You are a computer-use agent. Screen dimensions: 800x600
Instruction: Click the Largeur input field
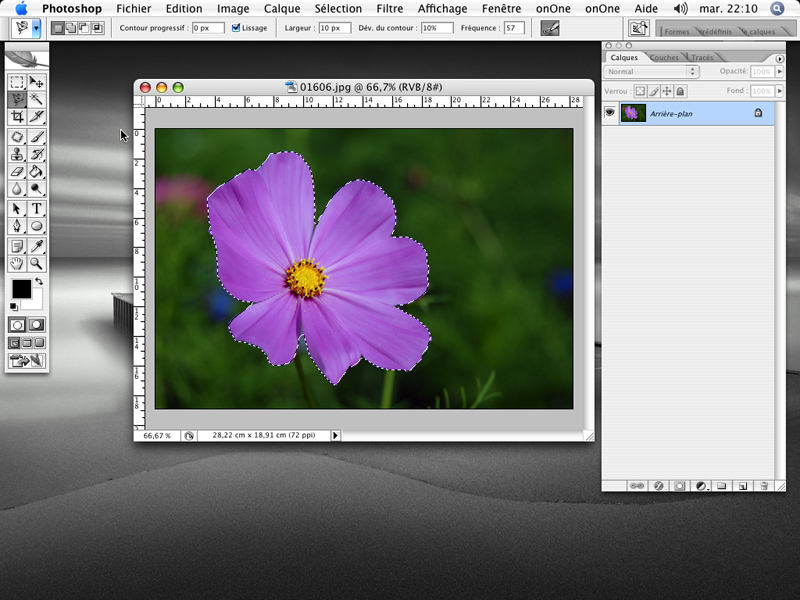335,28
